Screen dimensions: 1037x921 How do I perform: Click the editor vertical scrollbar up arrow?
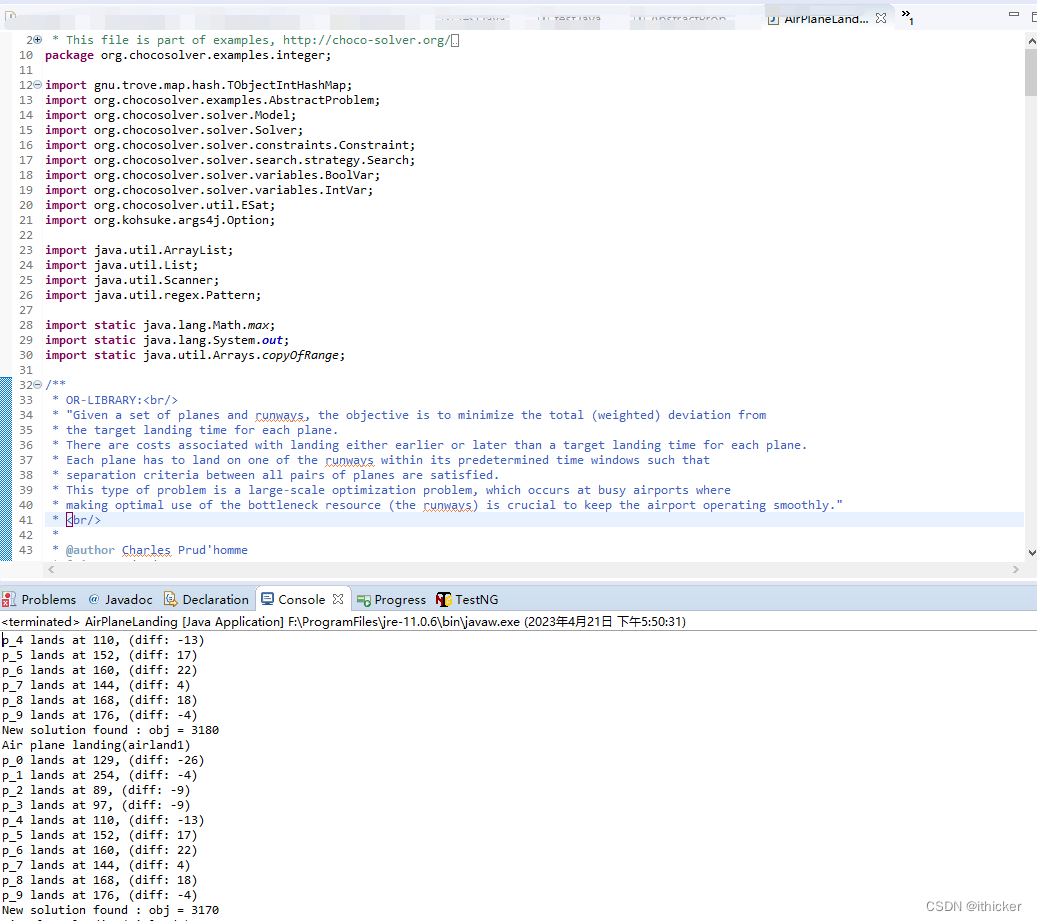(x=1031, y=41)
